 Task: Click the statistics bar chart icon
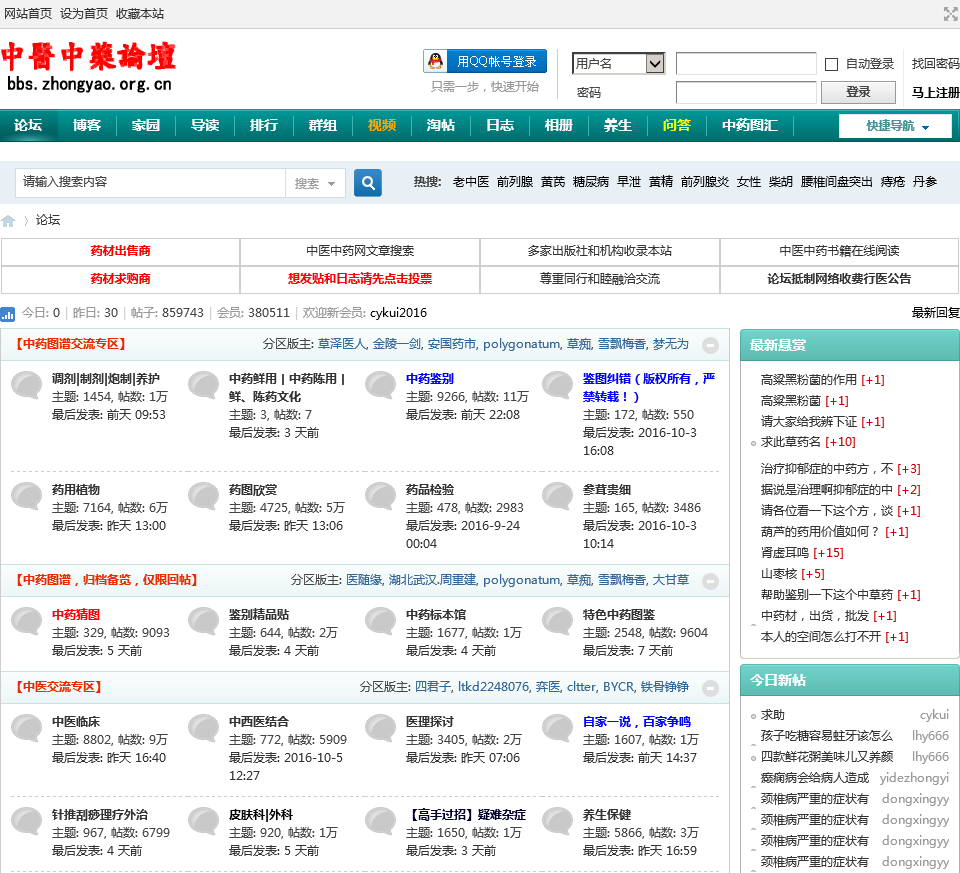pyautogui.click(x=8, y=314)
